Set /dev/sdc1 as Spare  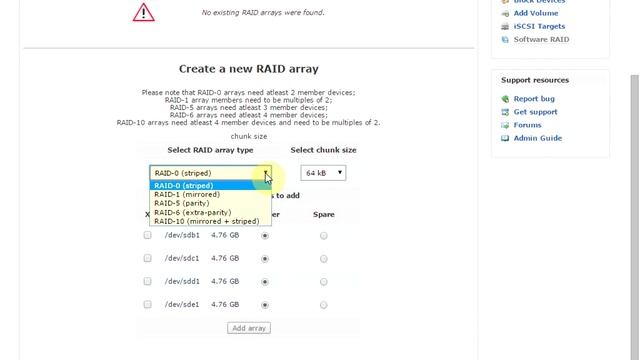tap(324, 259)
